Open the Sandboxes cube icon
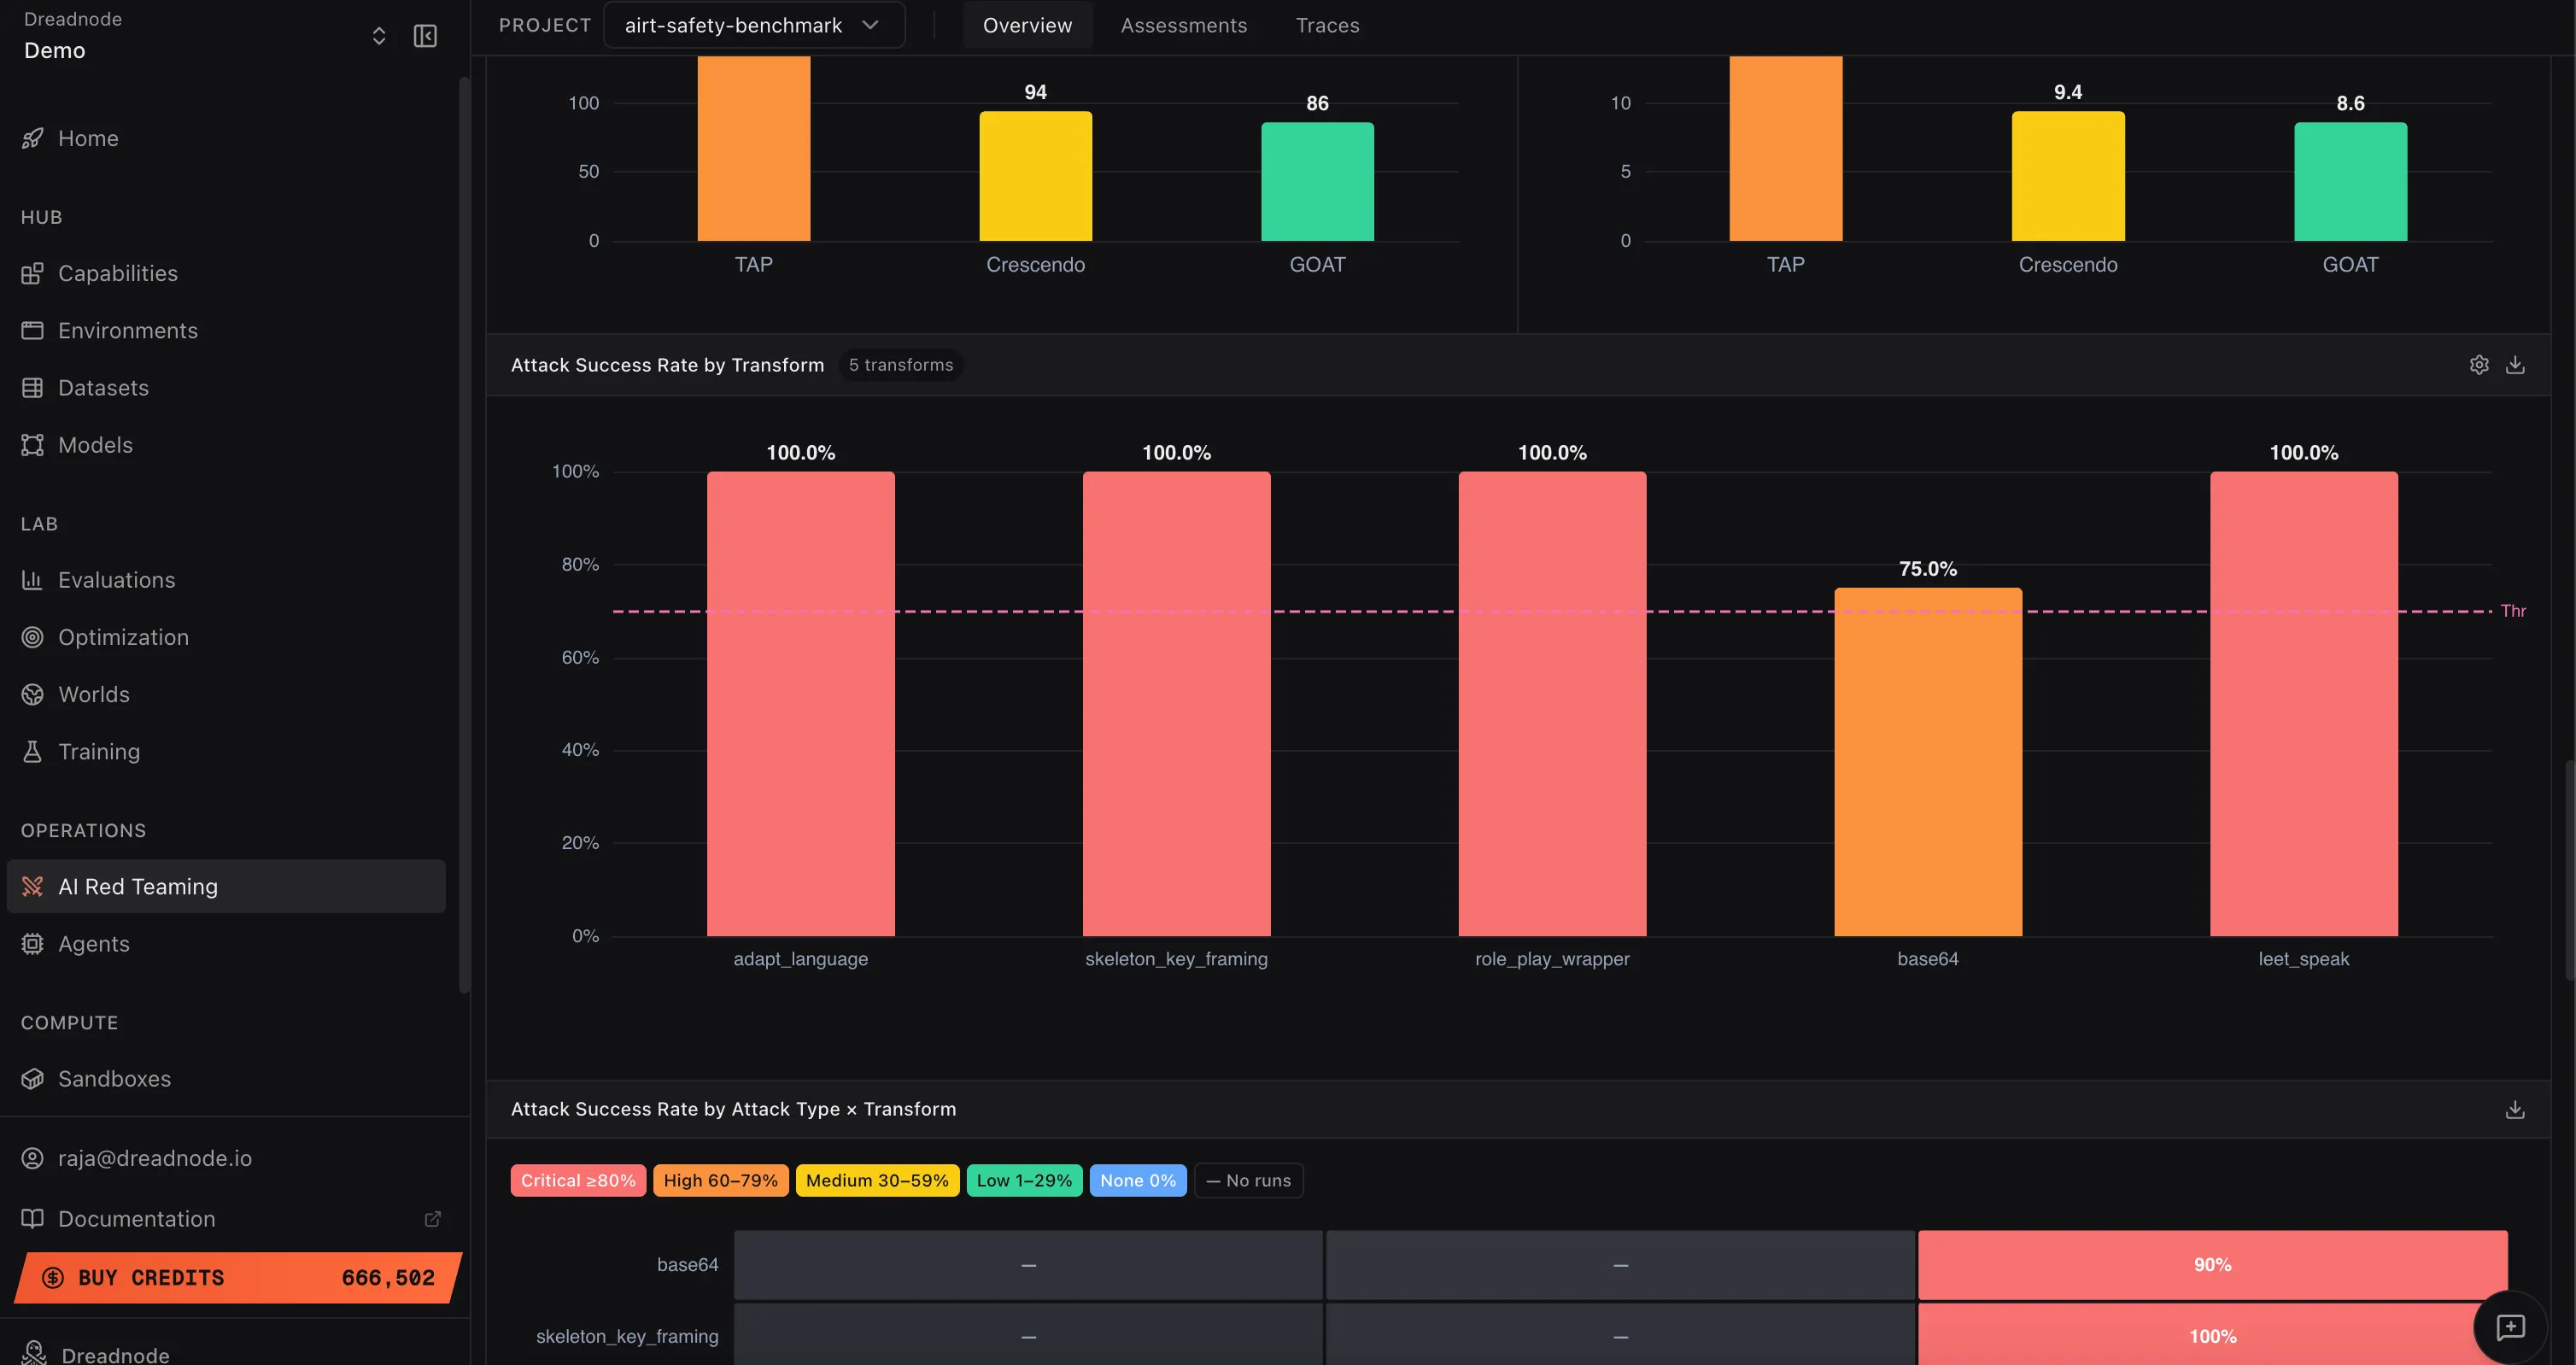 click(x=33, y=1078)
